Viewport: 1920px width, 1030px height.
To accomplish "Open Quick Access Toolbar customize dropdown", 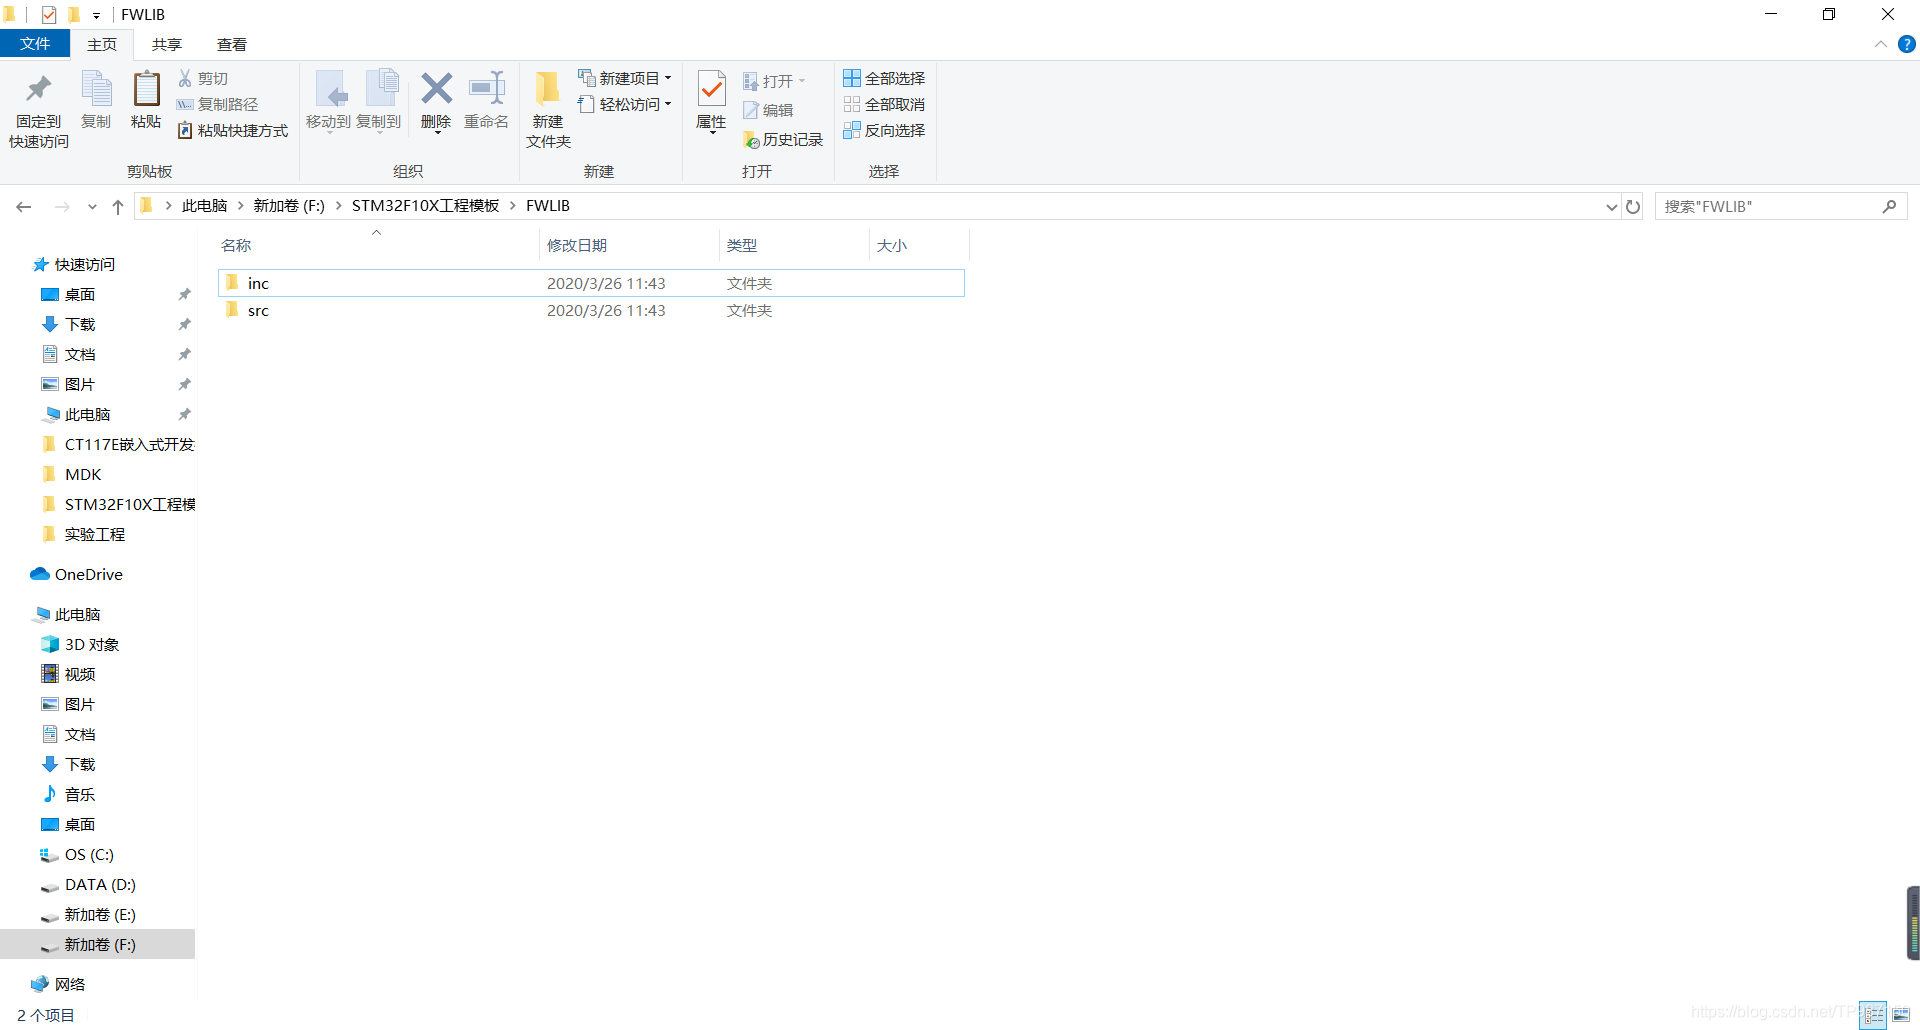I will (97, 15).
